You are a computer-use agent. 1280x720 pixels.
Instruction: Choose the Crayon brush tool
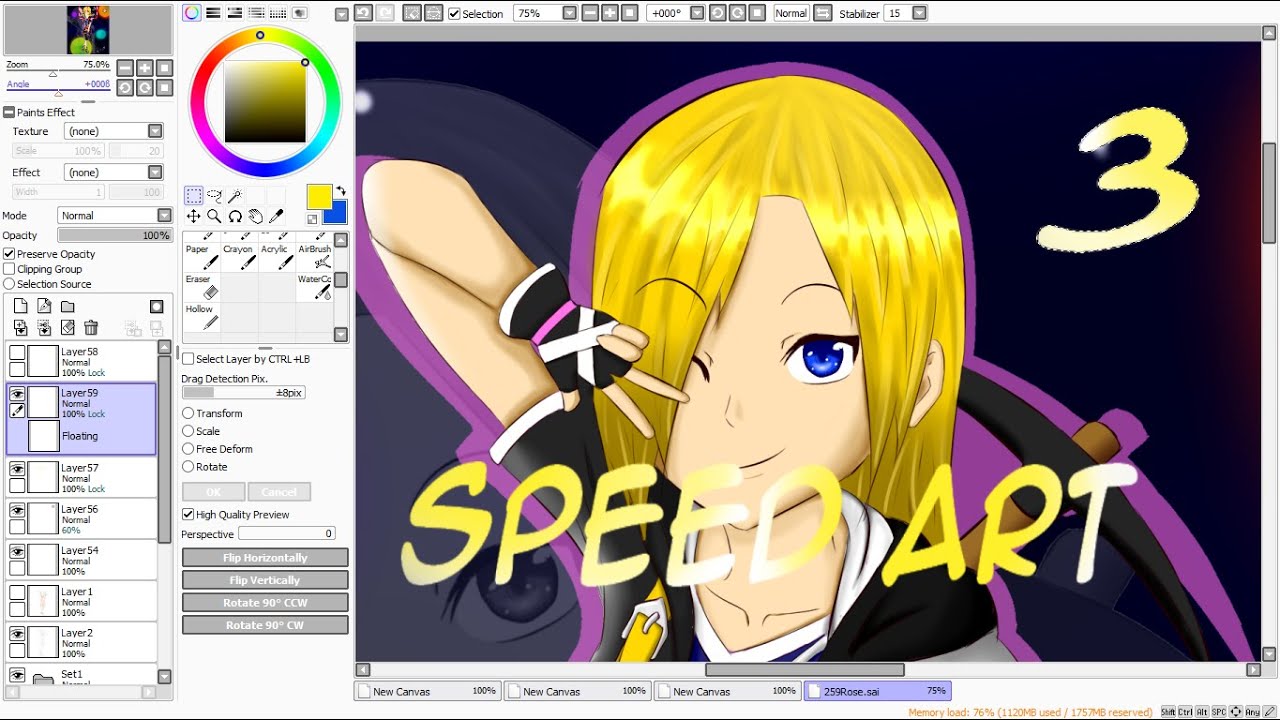(x=239, y=257)
